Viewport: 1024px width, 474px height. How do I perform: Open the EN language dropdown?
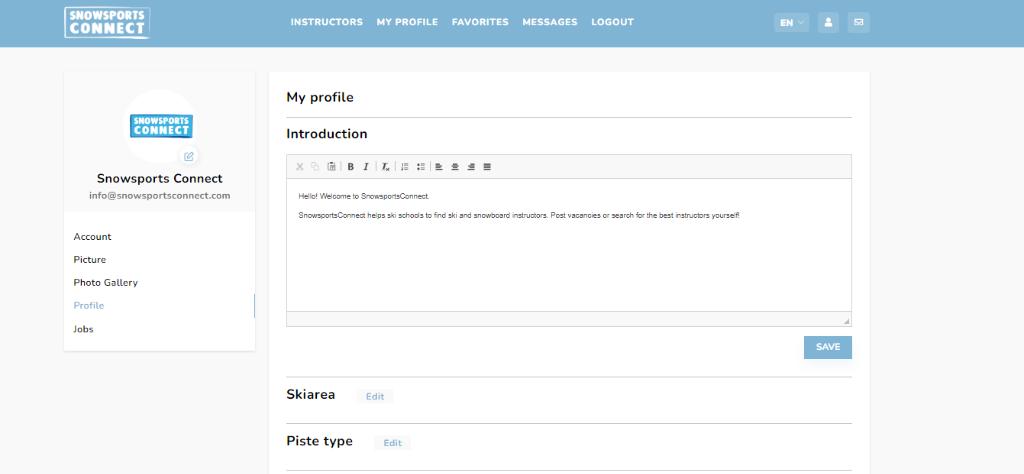[x=791, y=22]
